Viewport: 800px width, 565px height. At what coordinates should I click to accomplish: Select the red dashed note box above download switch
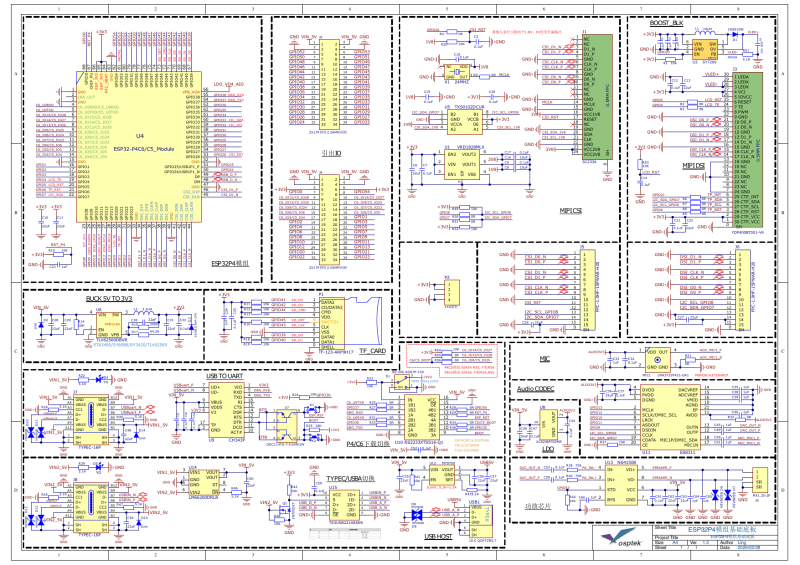[452, 361]
